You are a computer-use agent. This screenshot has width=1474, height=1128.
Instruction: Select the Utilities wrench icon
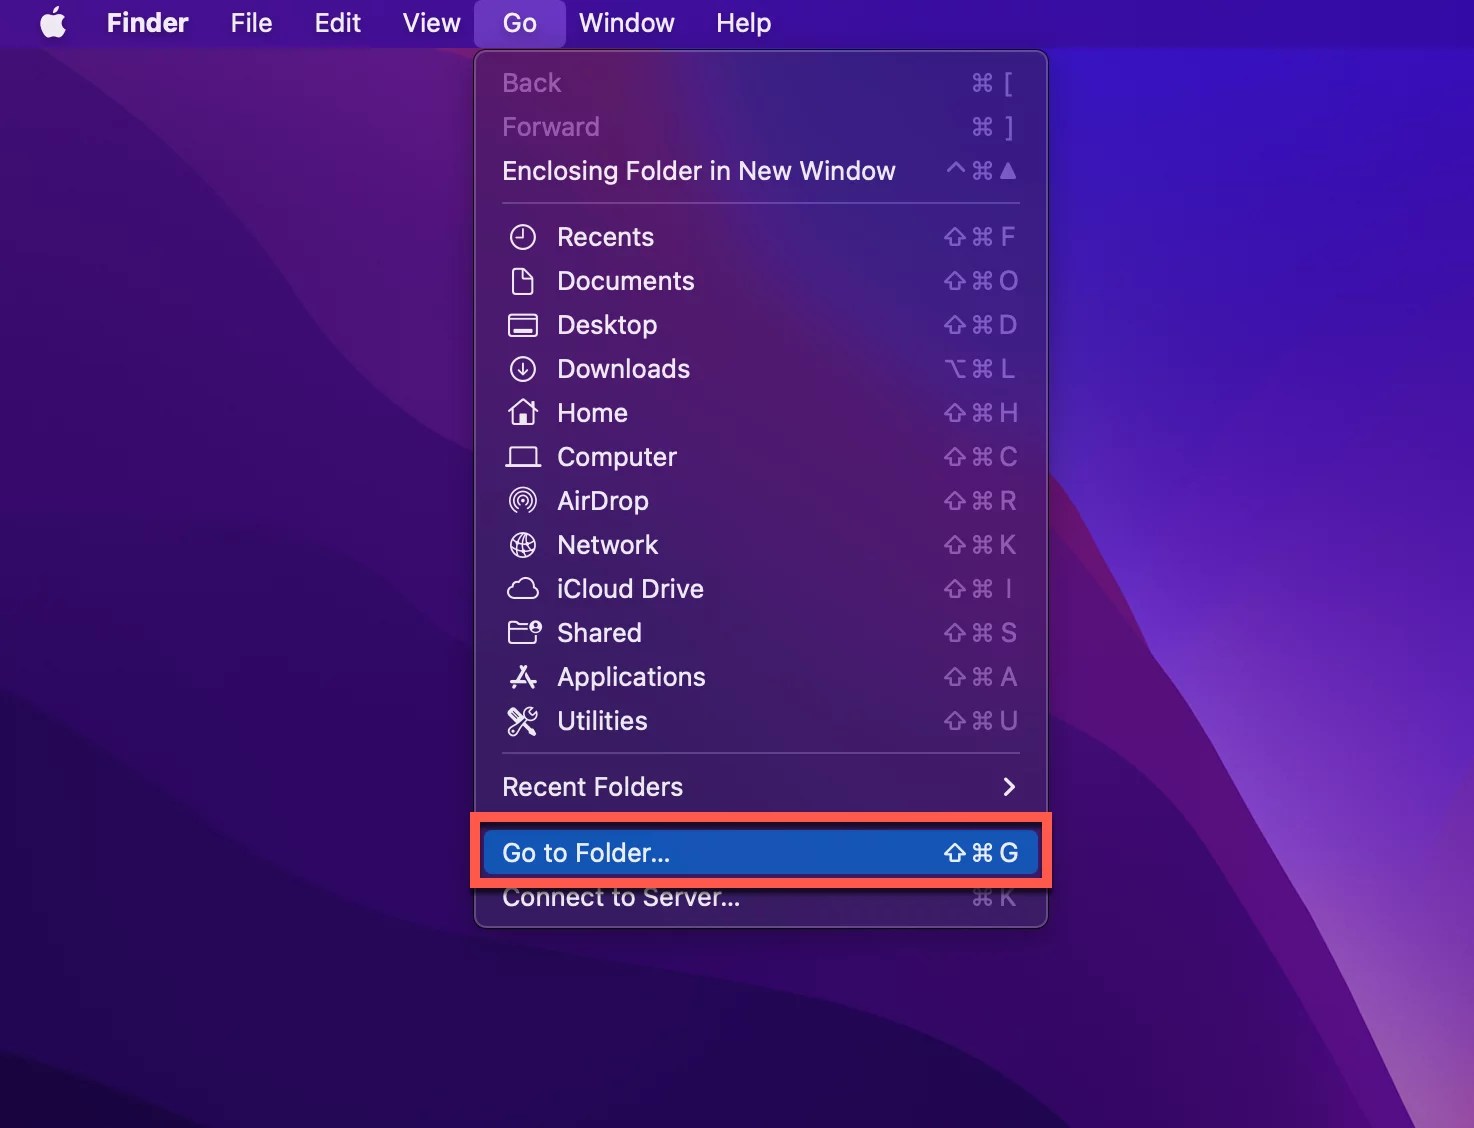coord(523,721)
